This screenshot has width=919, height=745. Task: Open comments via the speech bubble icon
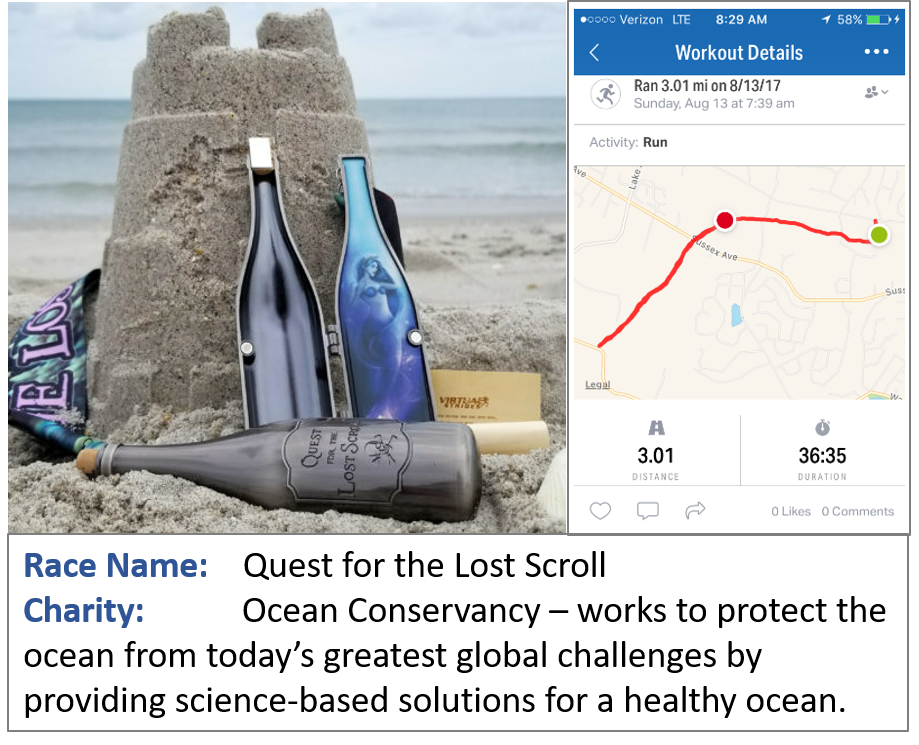pos(647,511)
